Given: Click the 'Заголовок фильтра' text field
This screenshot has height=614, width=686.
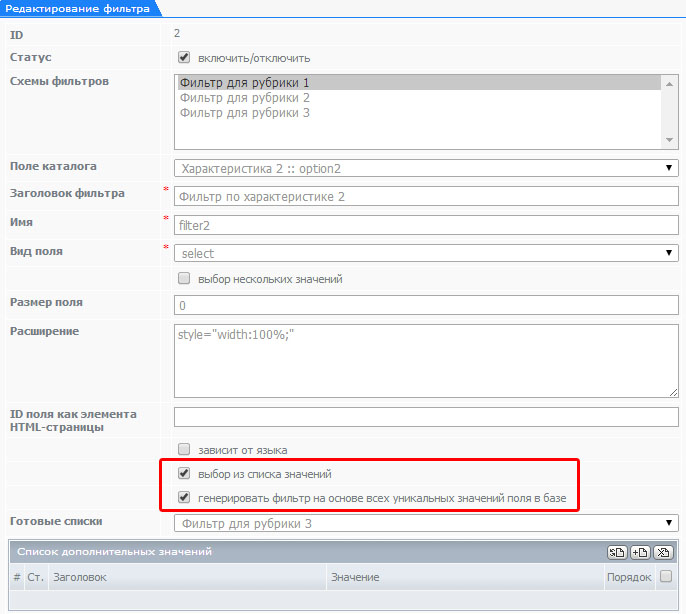Looking at the screenshot, I should [x=426, y=197].
